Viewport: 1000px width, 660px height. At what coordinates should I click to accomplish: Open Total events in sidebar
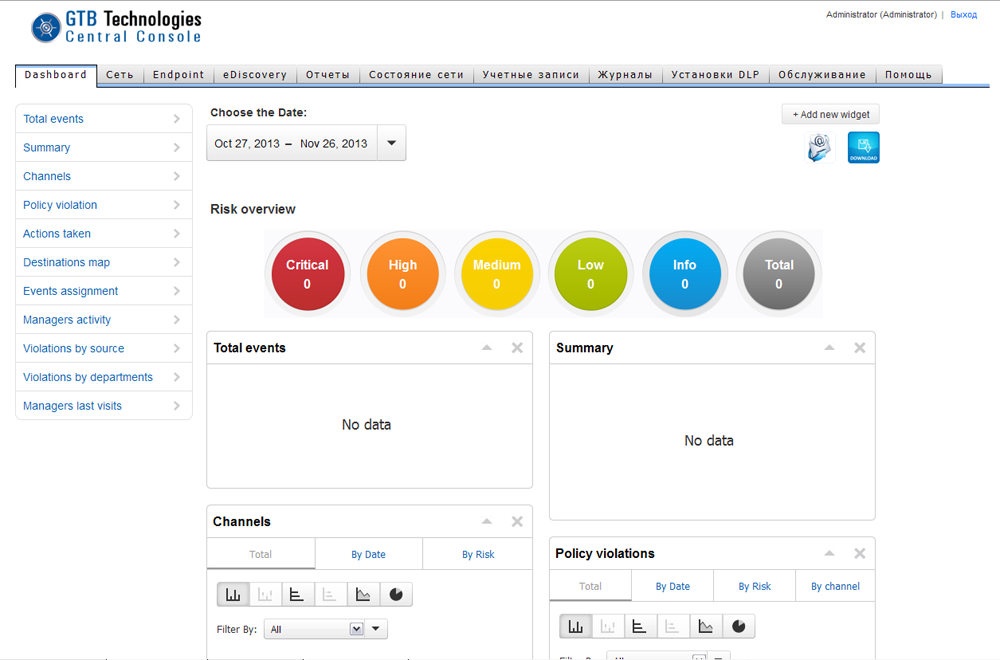pyautogui.click(x=103, y=119)
